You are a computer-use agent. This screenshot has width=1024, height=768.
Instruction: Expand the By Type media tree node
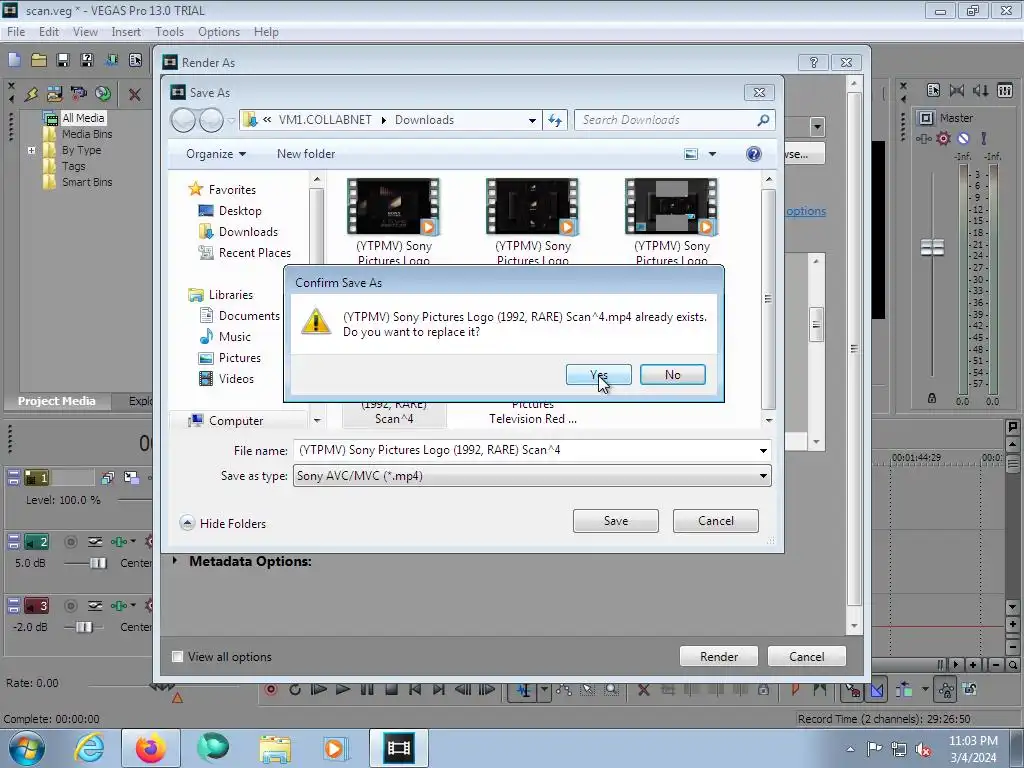[x=31, y=150]
